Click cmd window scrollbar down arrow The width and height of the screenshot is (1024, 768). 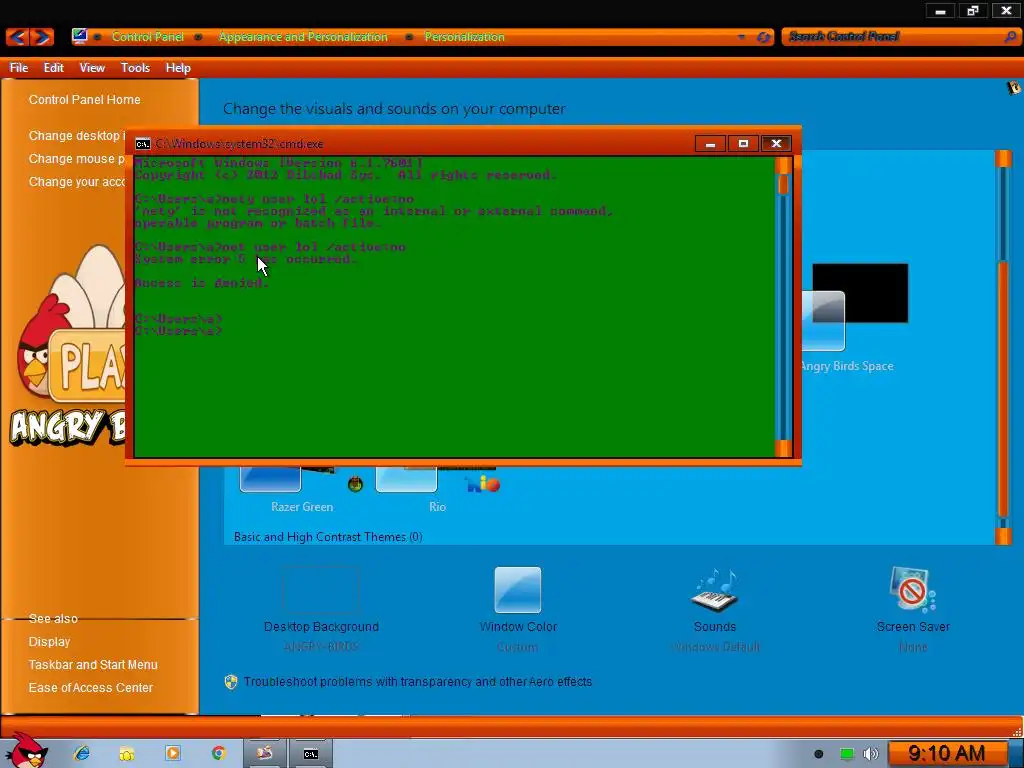783,448
